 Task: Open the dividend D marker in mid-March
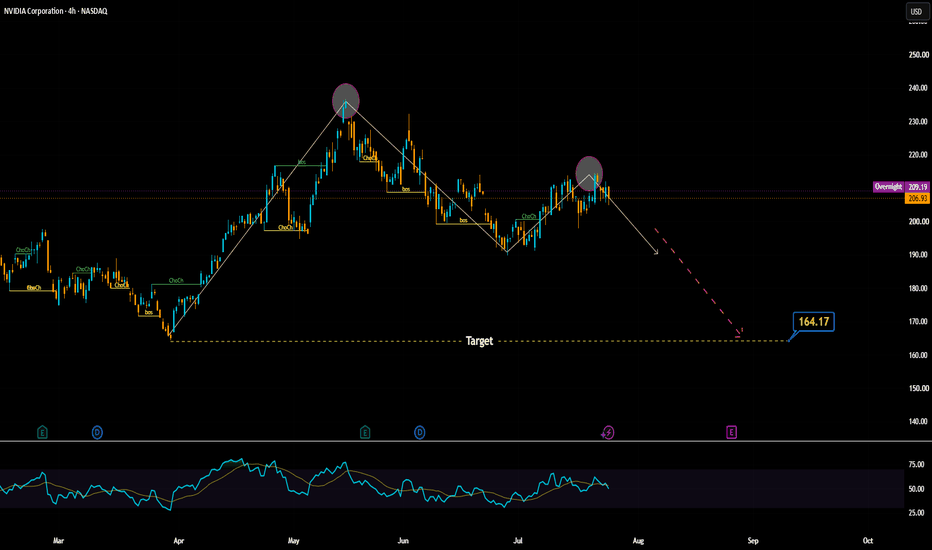[x=97, y=432]
